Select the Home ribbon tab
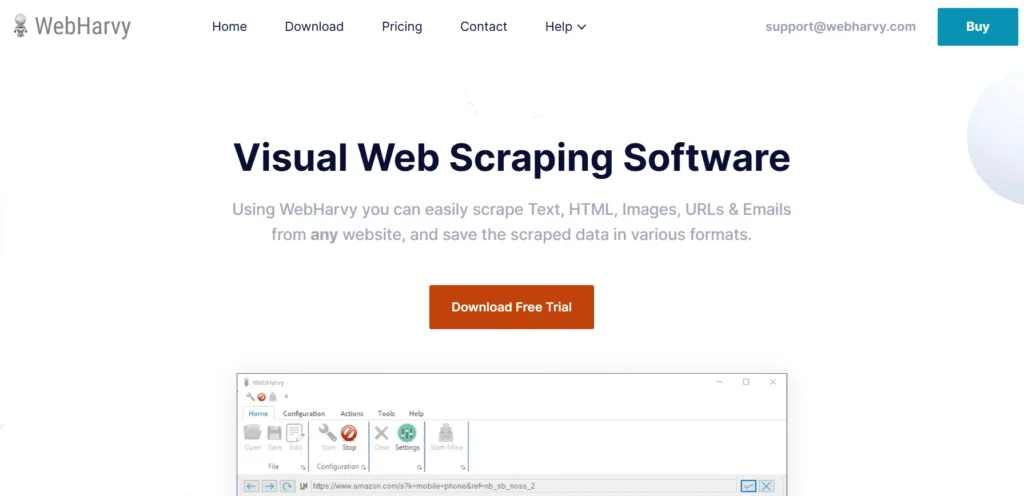Screen dimensions: 1024x496 [258, 414]
